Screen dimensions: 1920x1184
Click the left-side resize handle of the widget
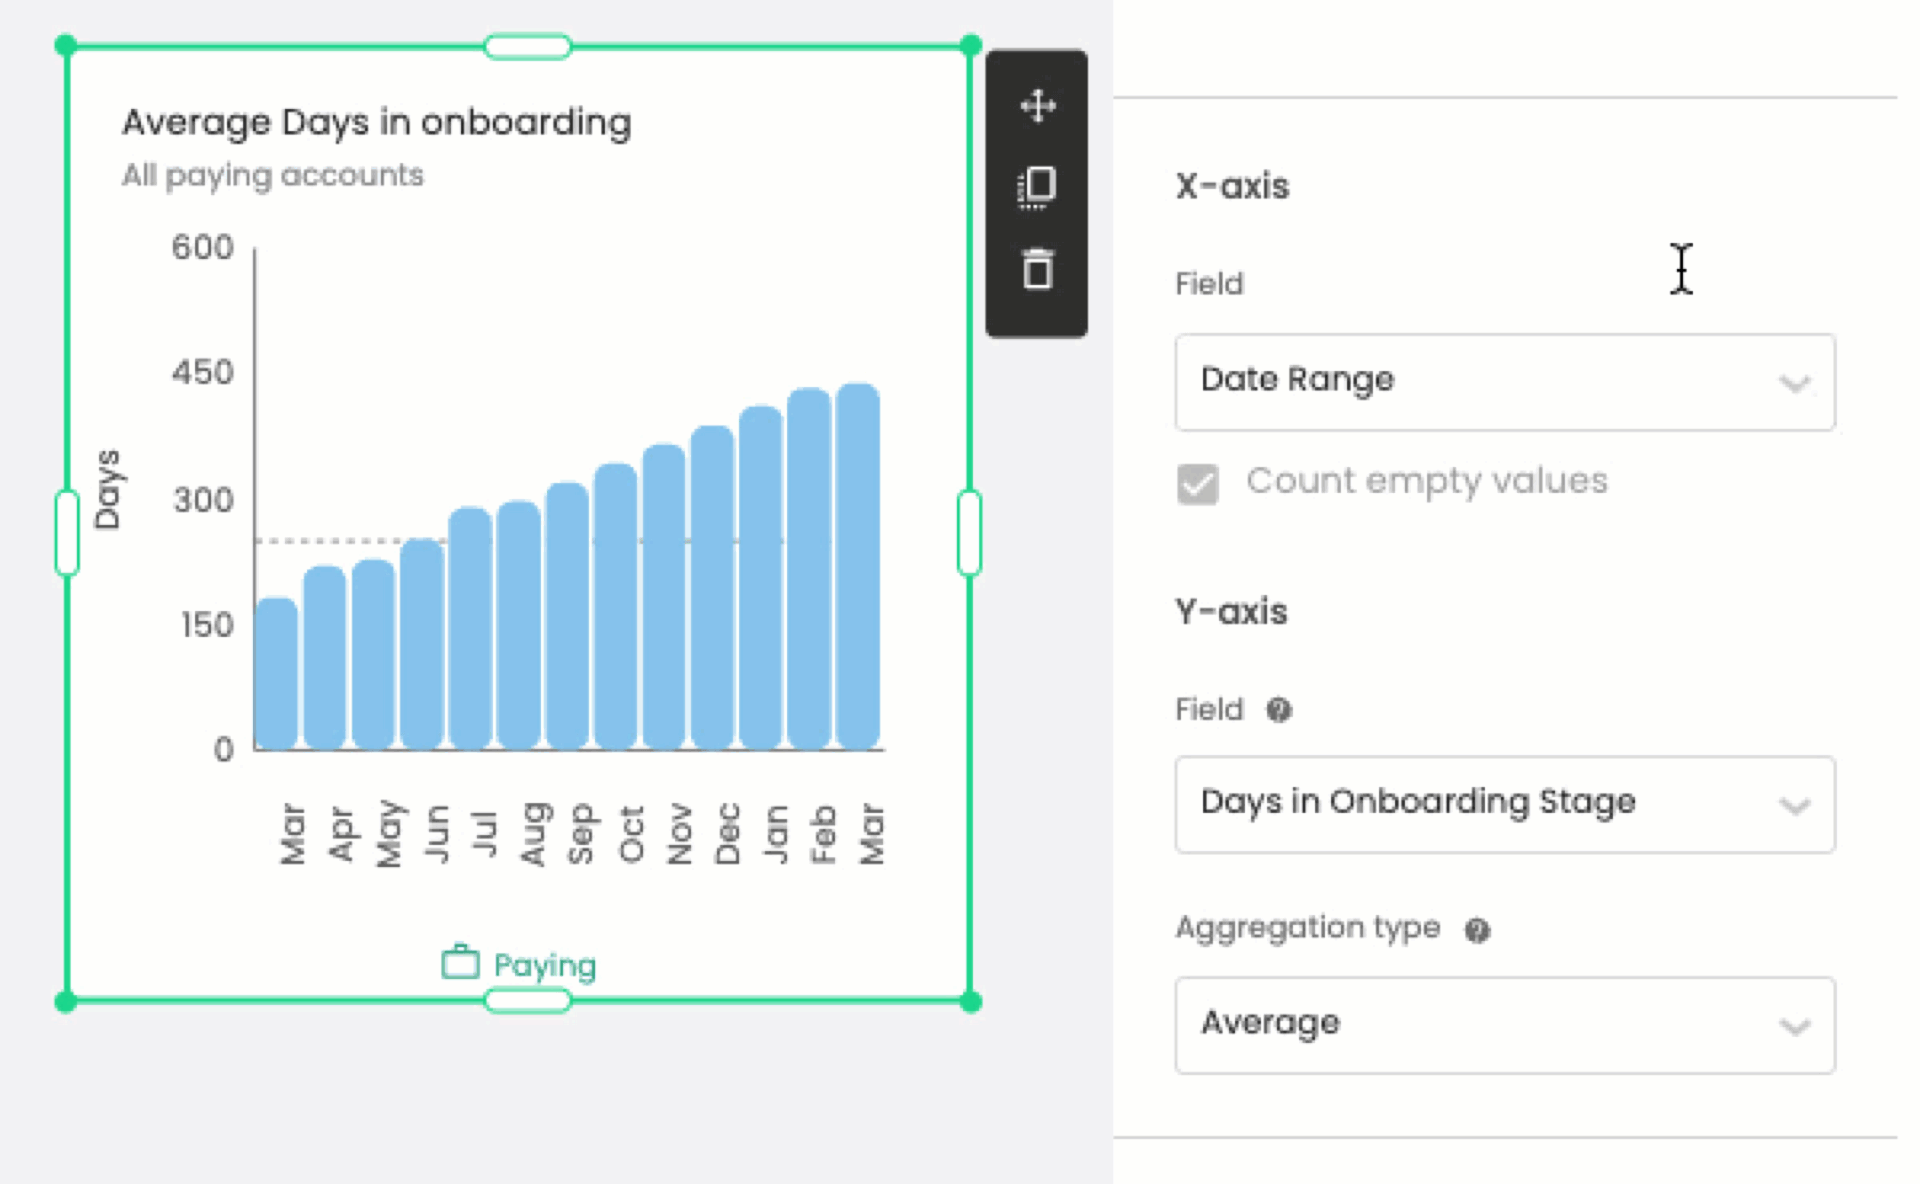click(67, 533)
